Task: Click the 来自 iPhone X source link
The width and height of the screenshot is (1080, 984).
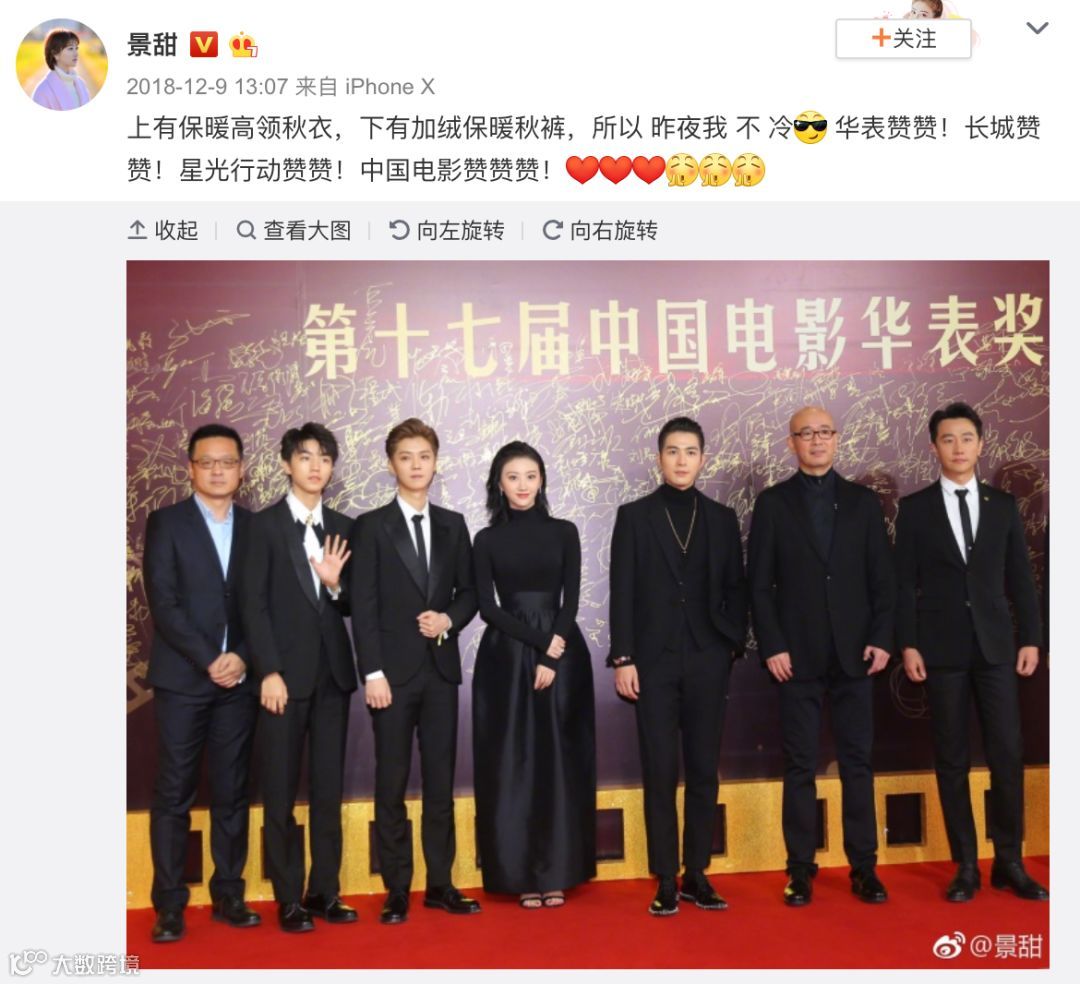Action: click(x=365, y=87)
